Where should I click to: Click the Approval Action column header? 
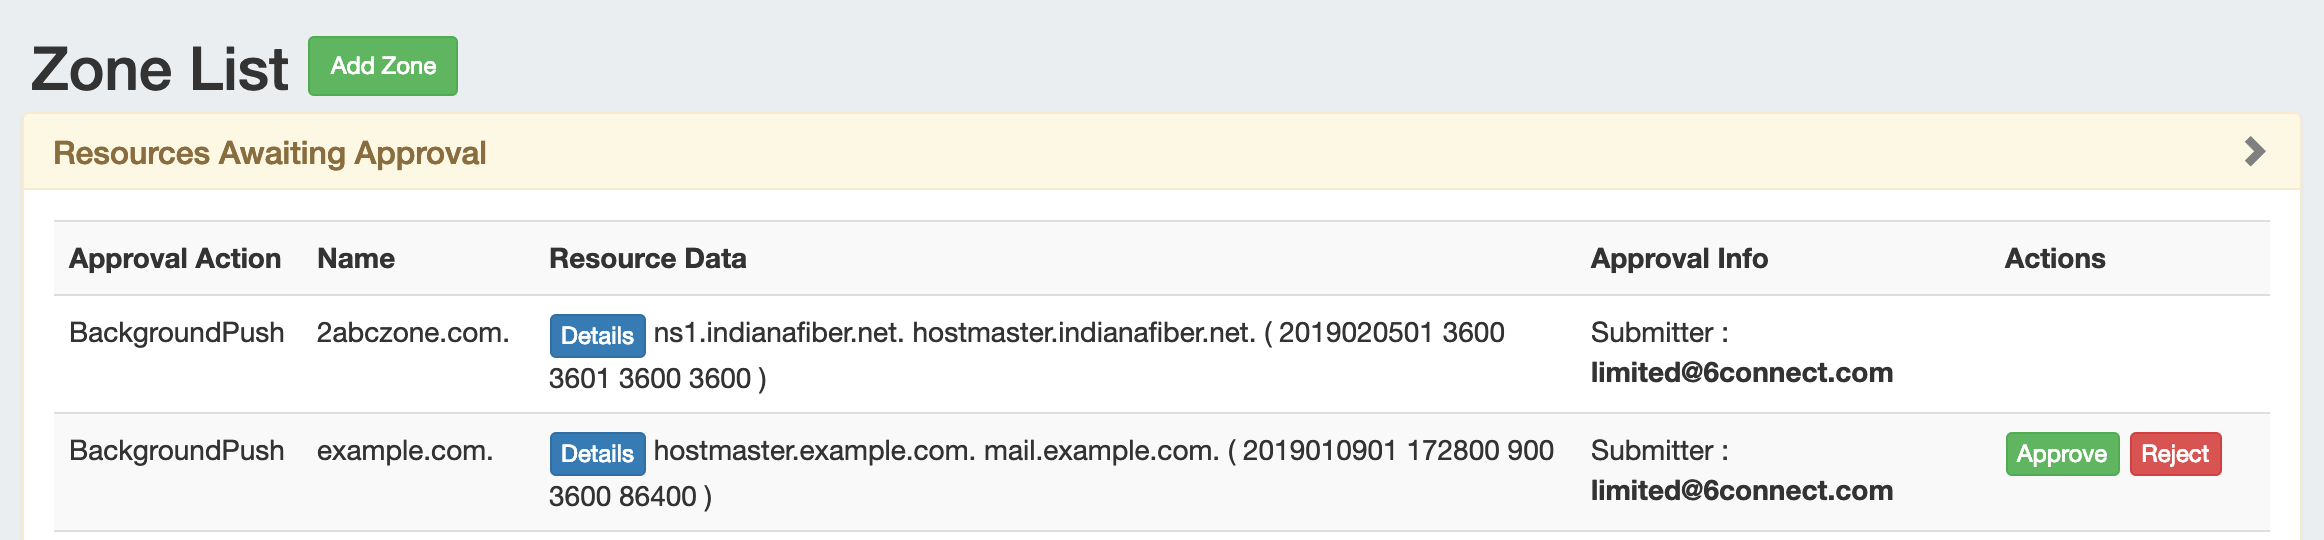tap(175, 259)
